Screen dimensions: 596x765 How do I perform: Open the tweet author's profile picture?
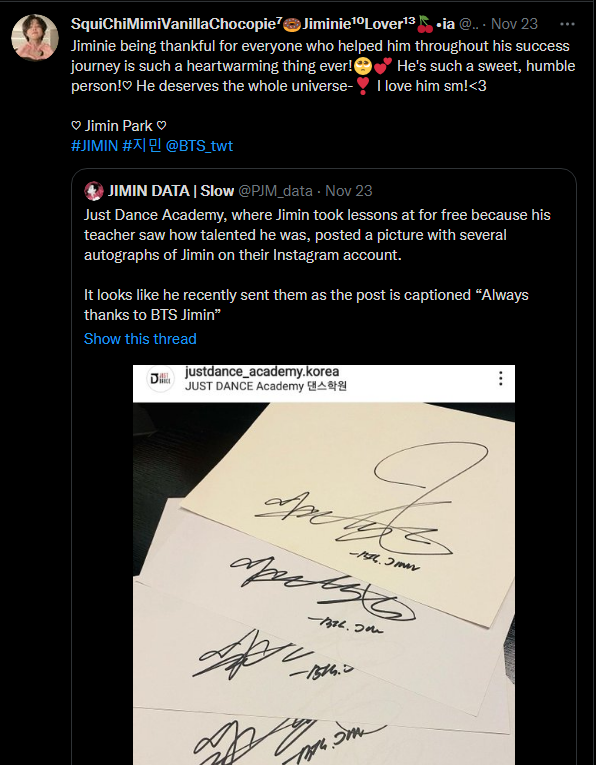click(35, 38)
